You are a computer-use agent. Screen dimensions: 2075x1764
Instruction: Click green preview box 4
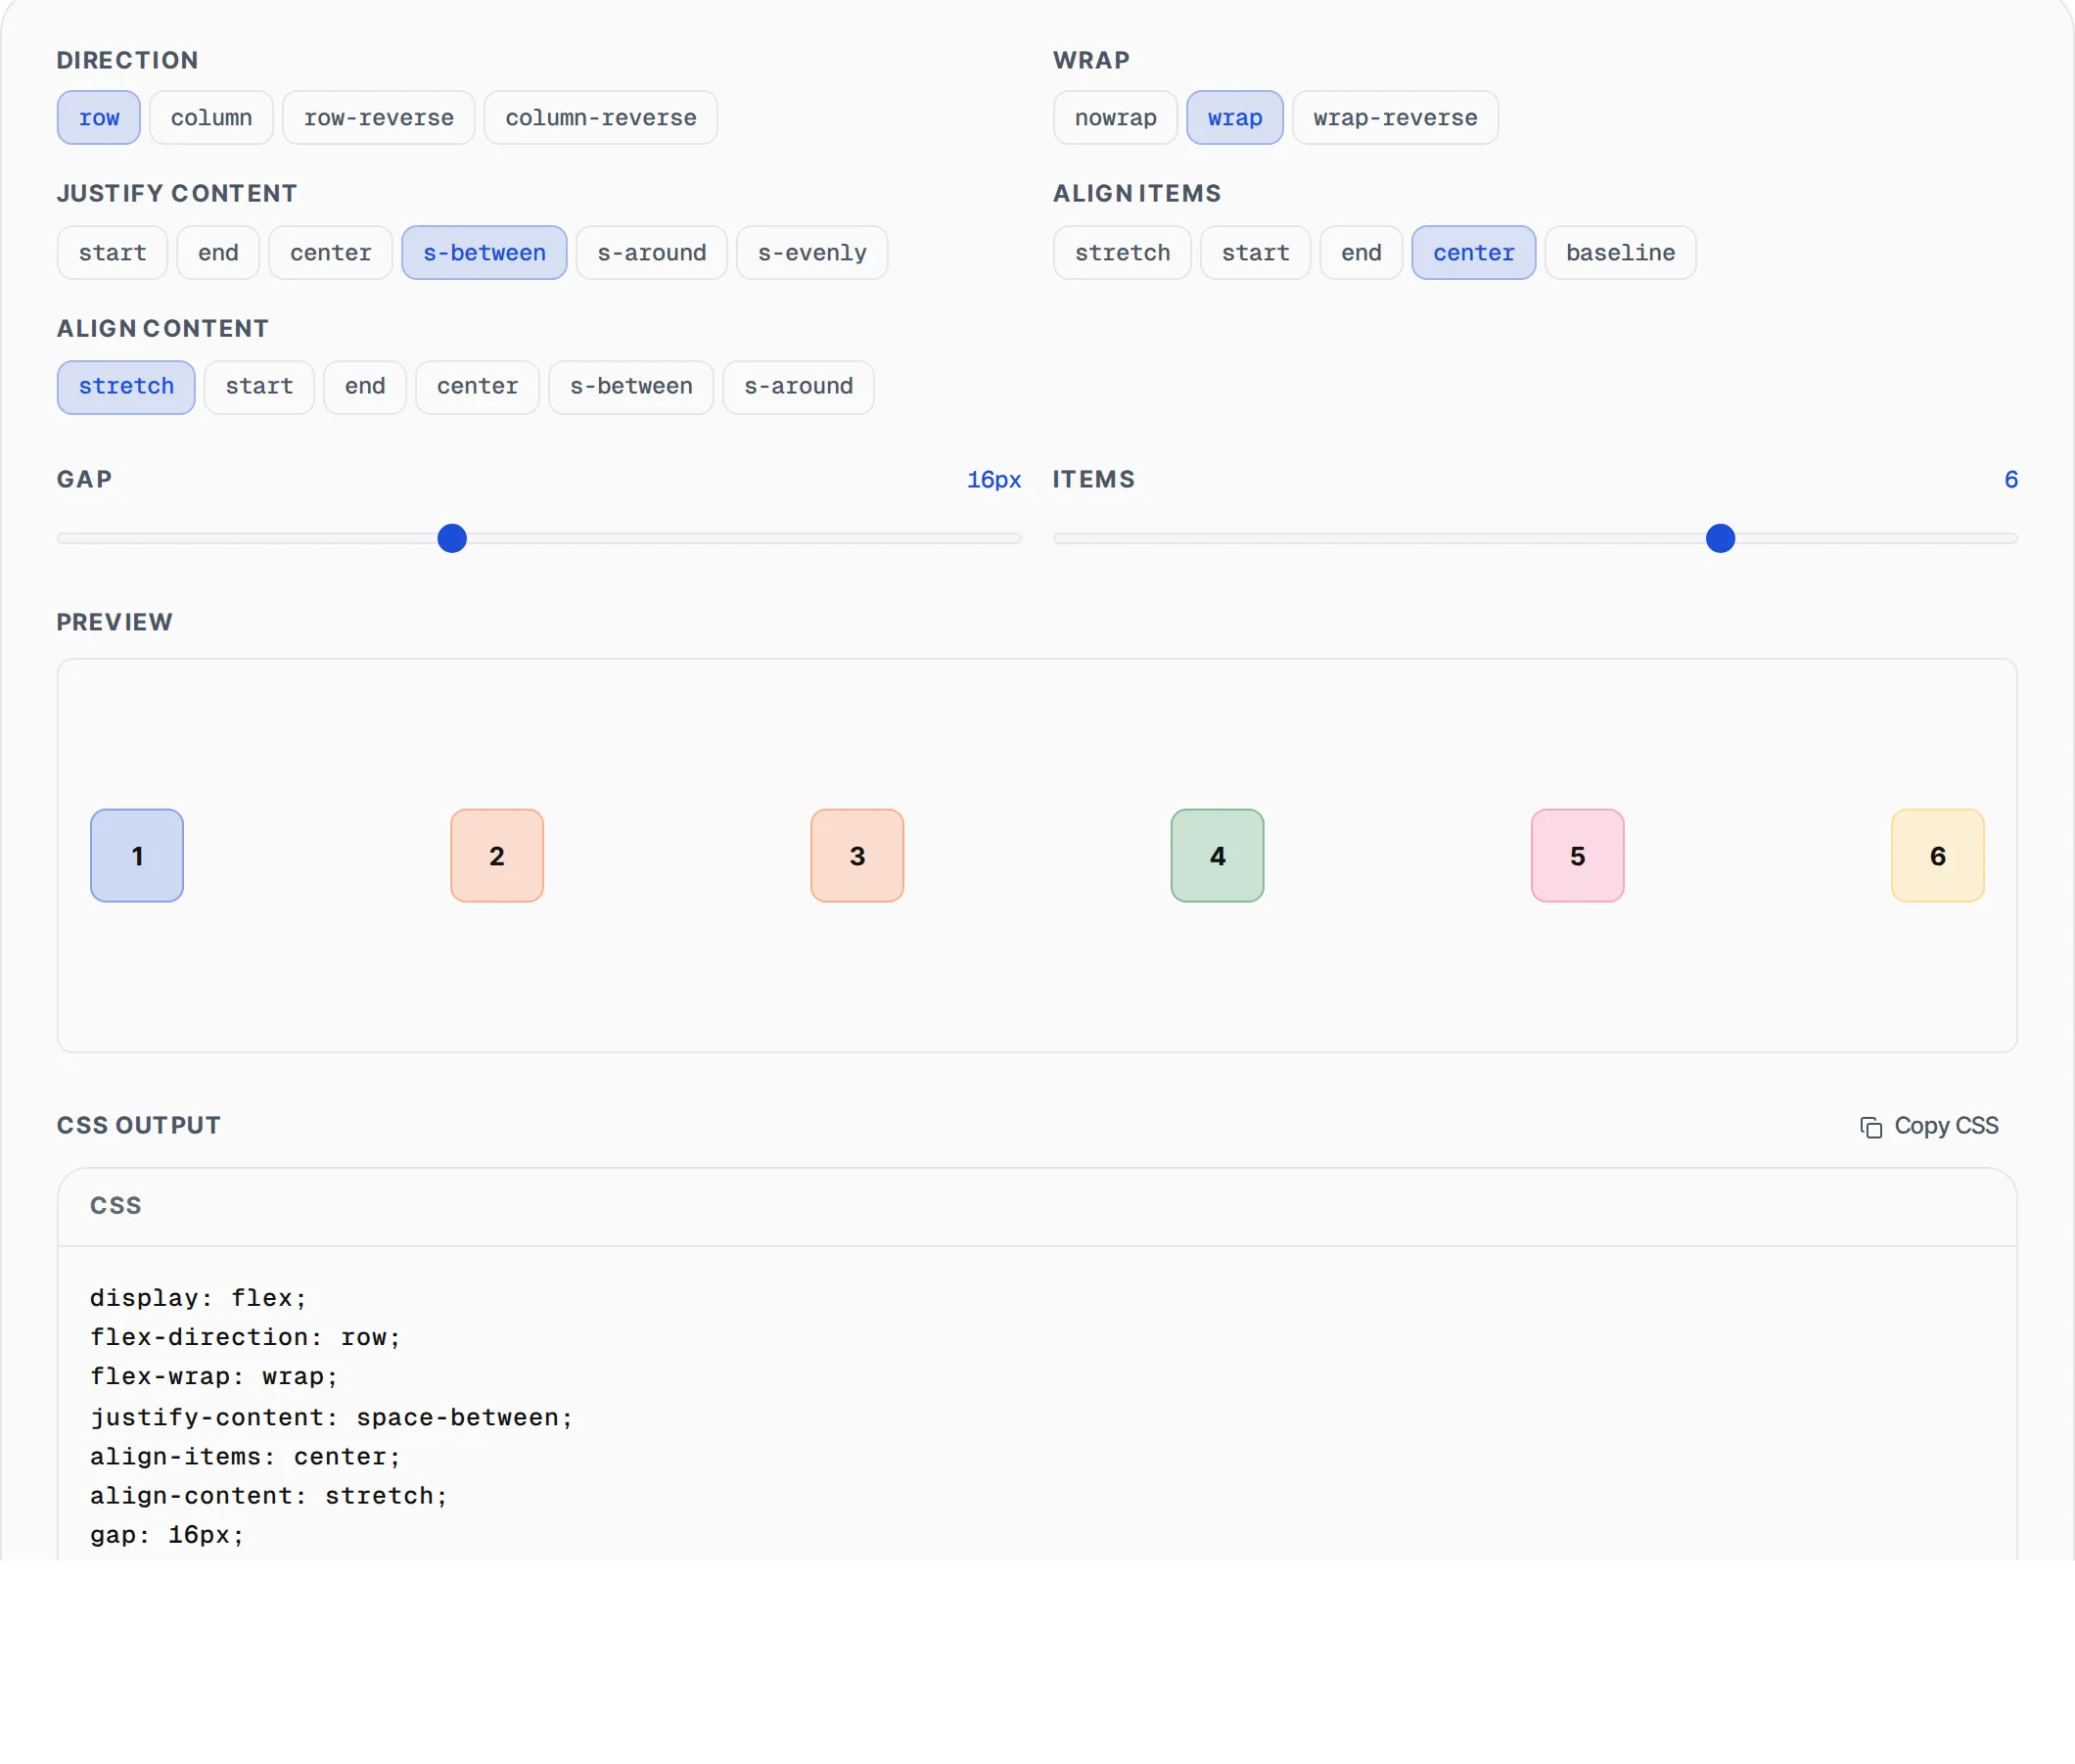pos(1217,856)
